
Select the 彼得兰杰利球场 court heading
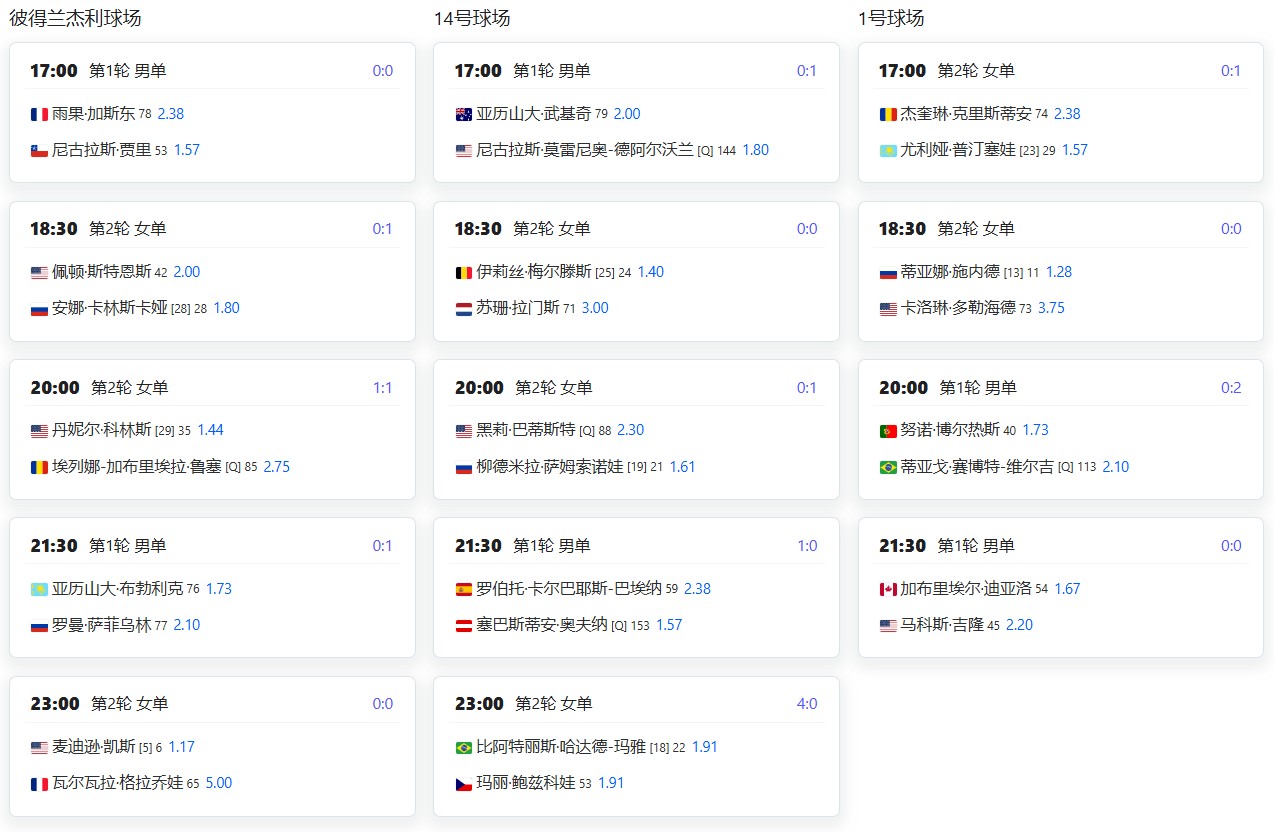click(75, 18)
